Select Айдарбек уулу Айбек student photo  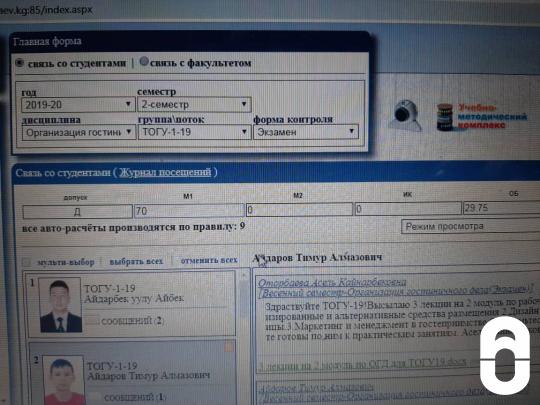tap(61, 305)
